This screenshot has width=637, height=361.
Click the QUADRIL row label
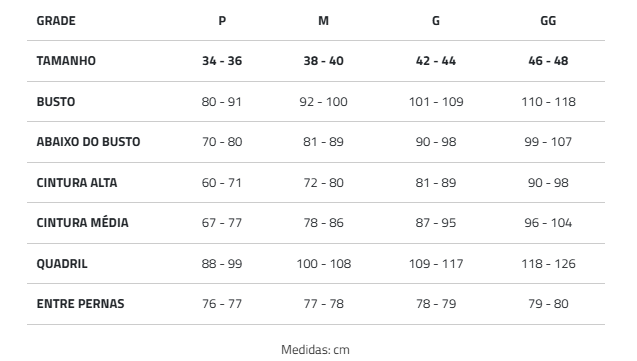coord(62,264)
